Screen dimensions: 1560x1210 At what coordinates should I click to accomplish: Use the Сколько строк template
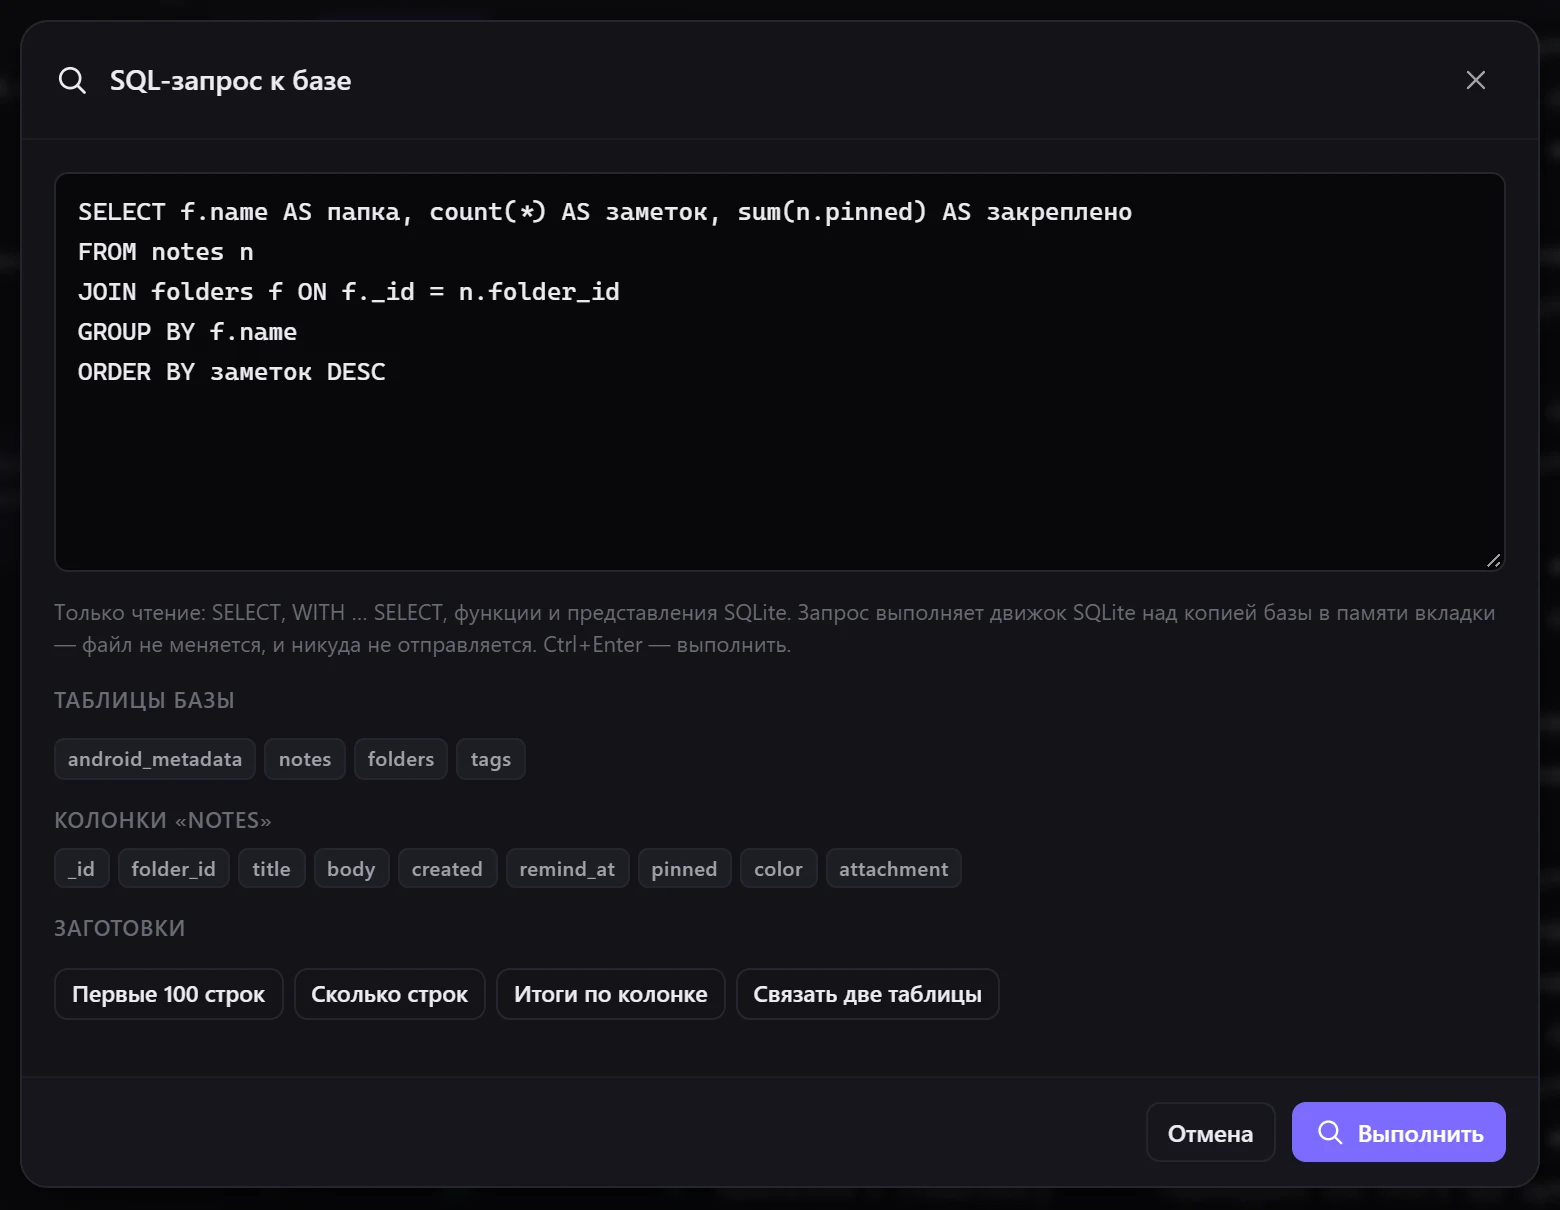point(389,994)
